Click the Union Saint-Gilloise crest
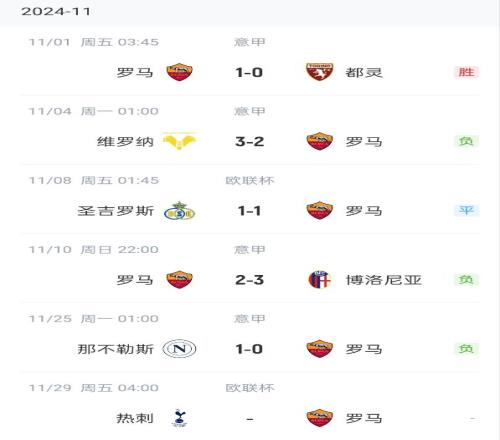Screen dimensions: 500x440 (179, 210)
